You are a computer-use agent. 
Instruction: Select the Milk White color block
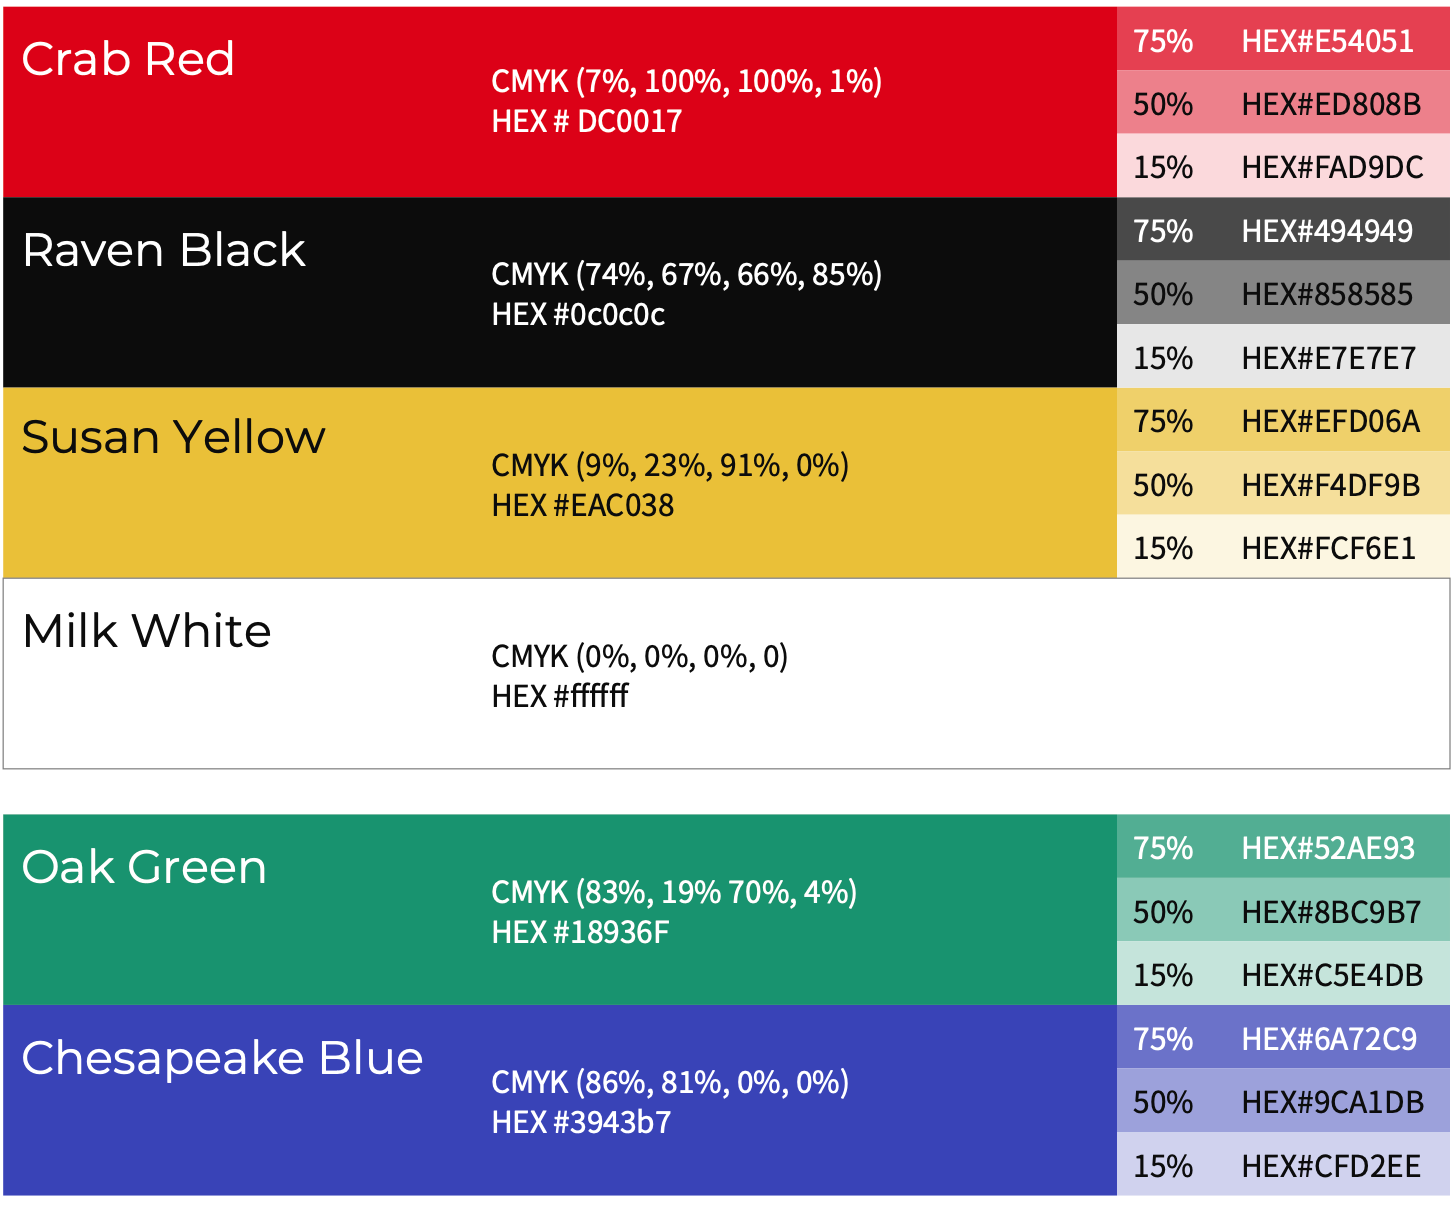[726, 673]
